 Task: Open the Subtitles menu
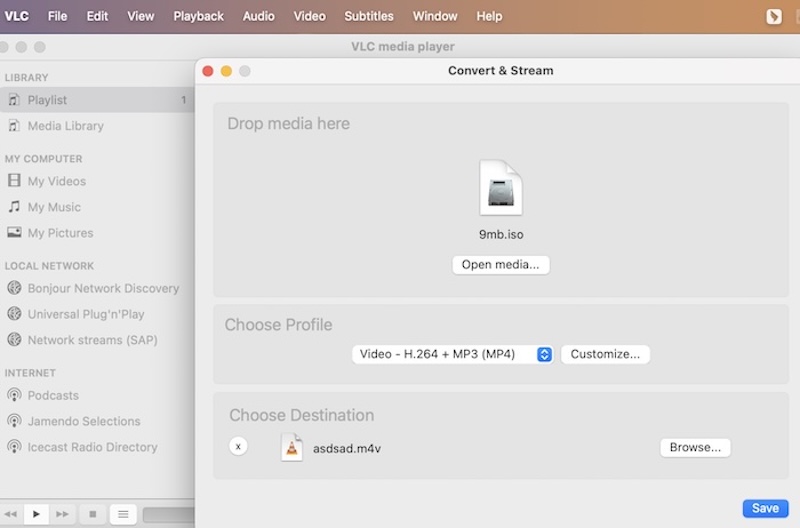369,16
